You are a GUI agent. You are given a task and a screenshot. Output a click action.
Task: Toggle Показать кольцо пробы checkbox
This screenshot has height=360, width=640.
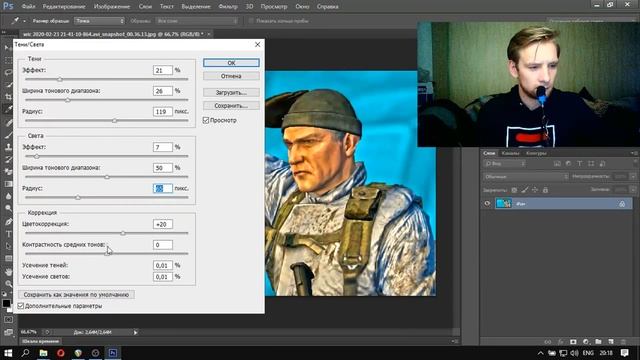click(x=251, y=21)
